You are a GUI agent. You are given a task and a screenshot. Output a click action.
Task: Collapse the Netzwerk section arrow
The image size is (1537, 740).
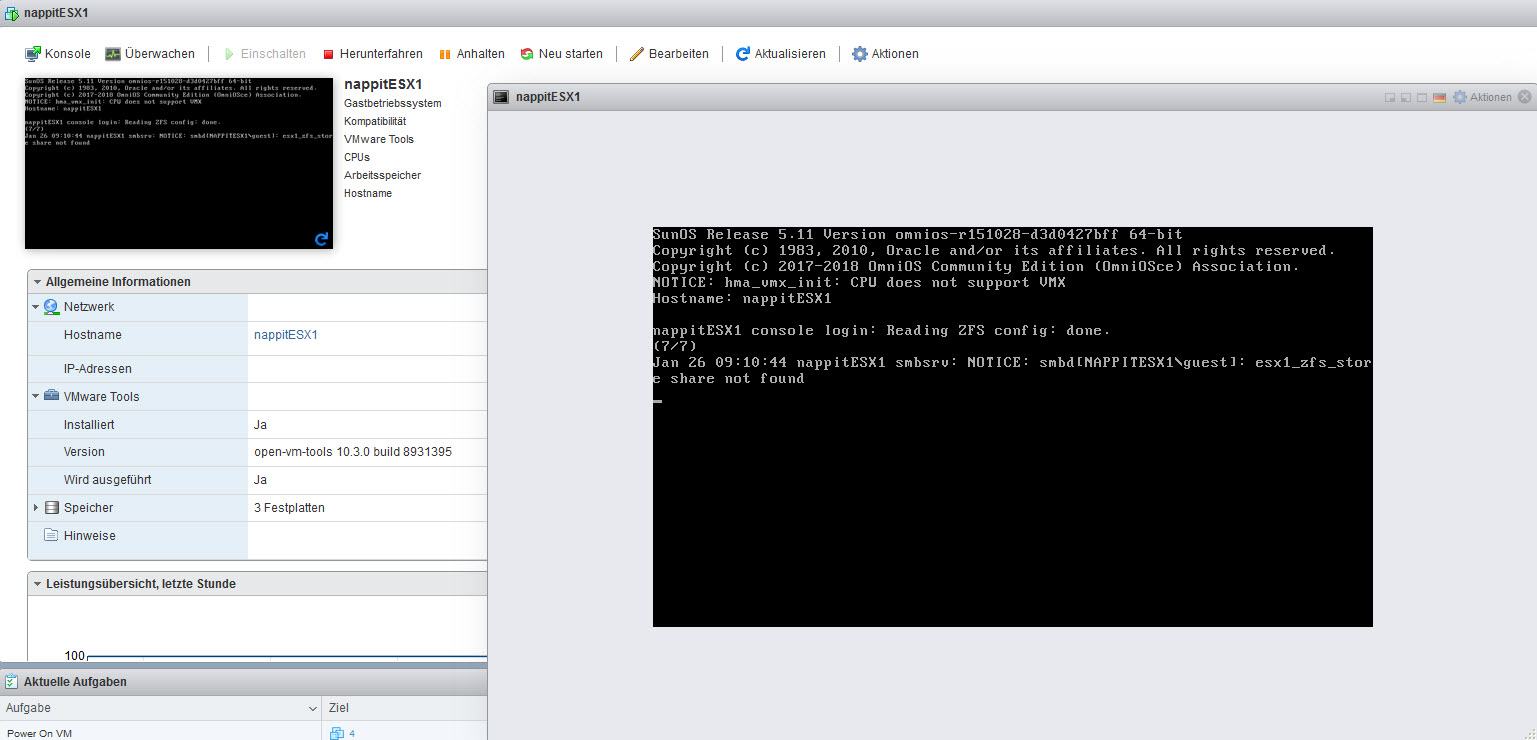[x=36, y=307]
